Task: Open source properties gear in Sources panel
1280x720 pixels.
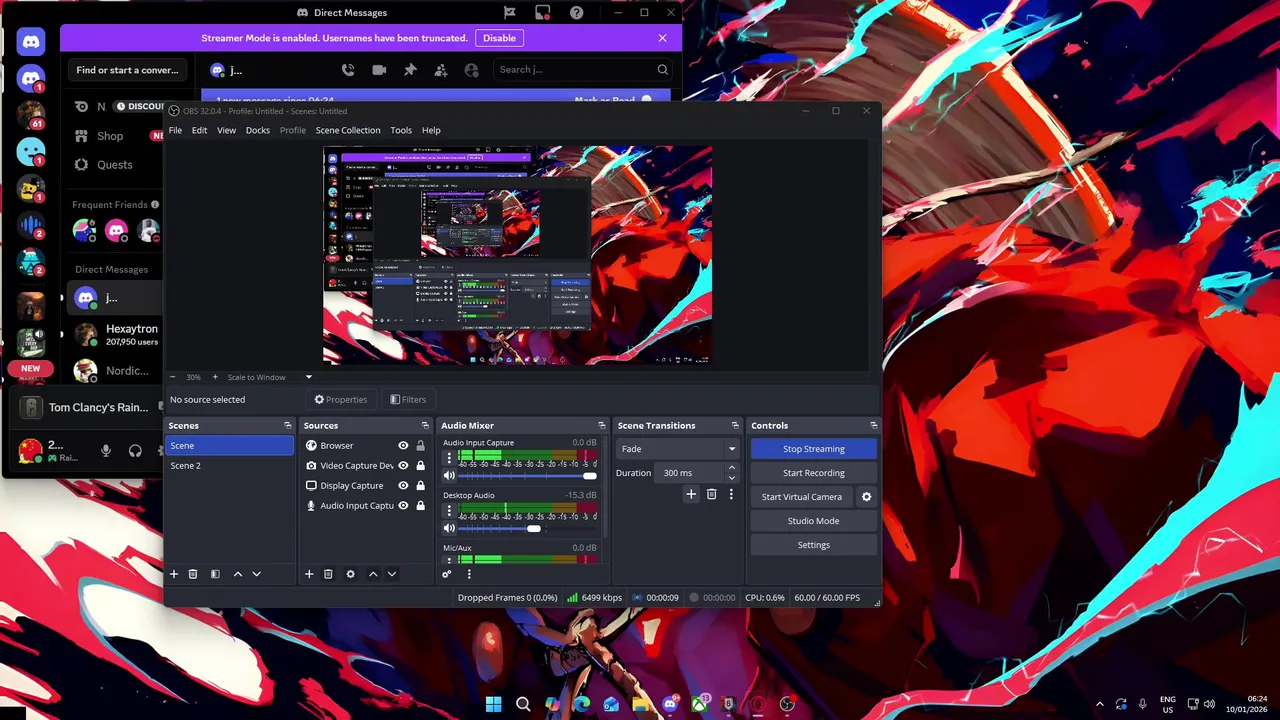Action: coord(350,574)
